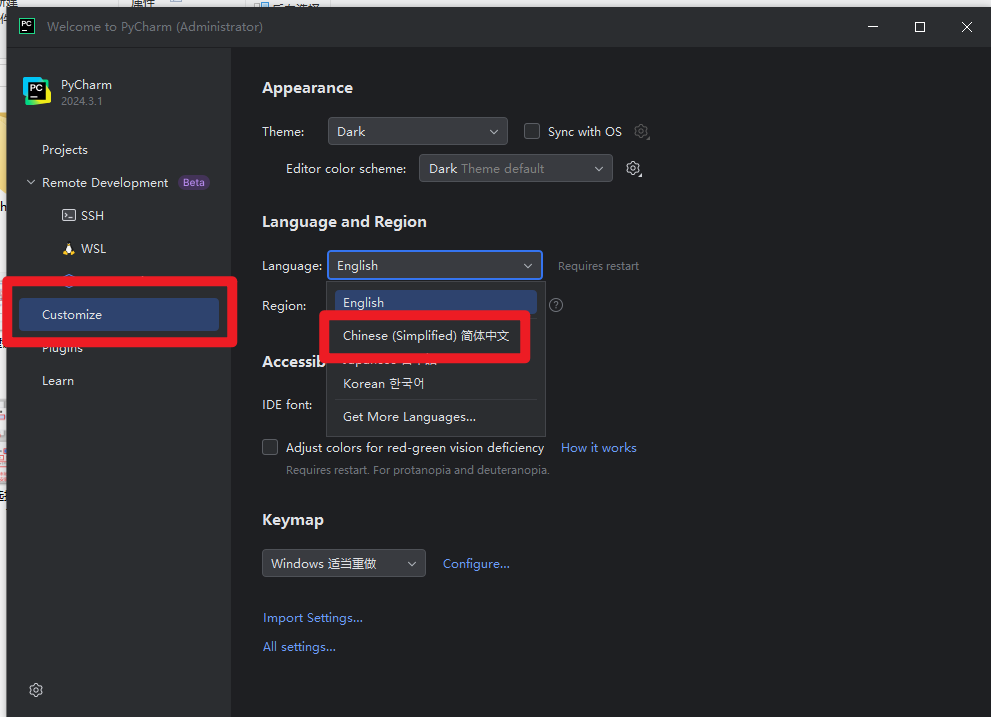Viewport: 991px width, 717px height.
Task: Click the PyCharm title bar app icon
Action: [x=27, y=26]
